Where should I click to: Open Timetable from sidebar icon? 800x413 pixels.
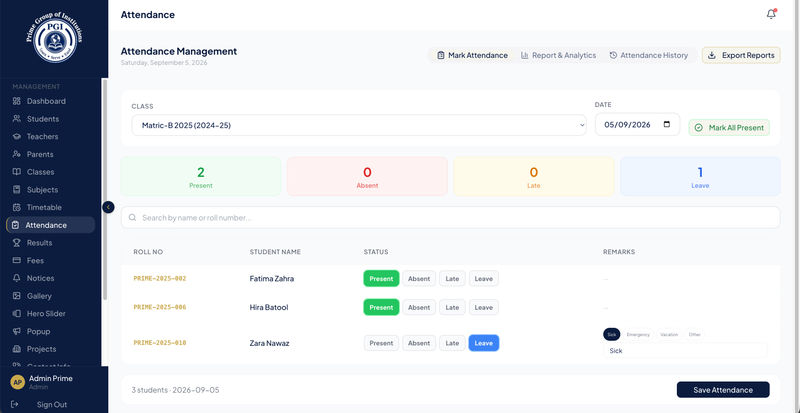pos(17,207)
